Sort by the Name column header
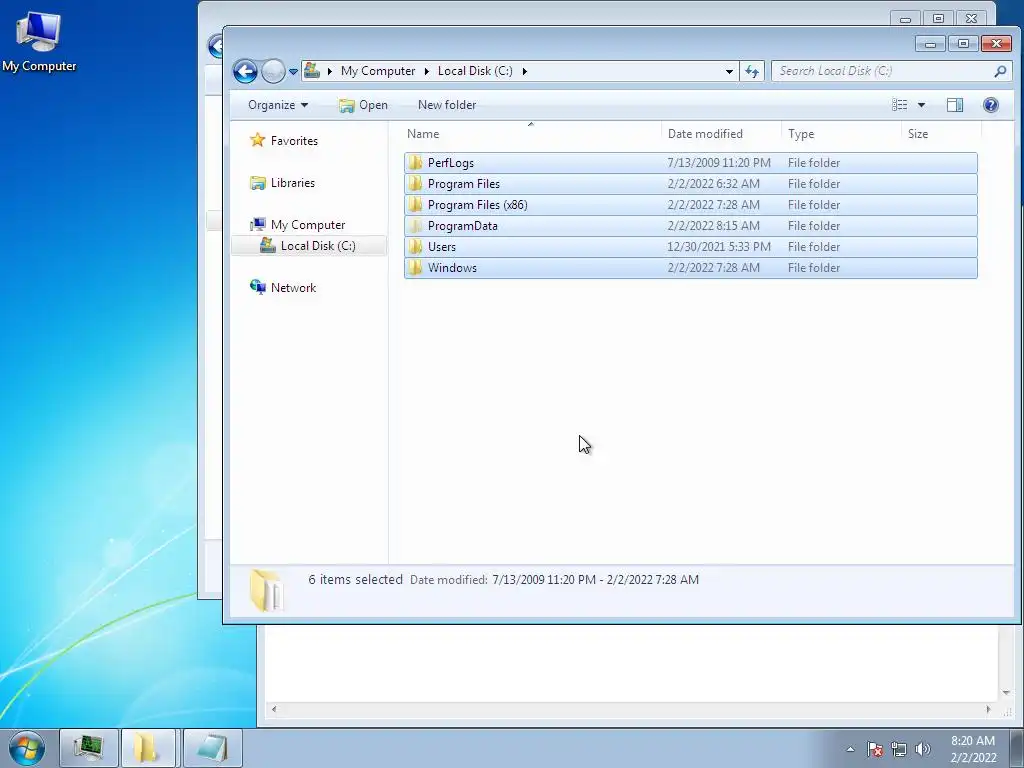Screen dimensions: 1024x768 (533, 134)
